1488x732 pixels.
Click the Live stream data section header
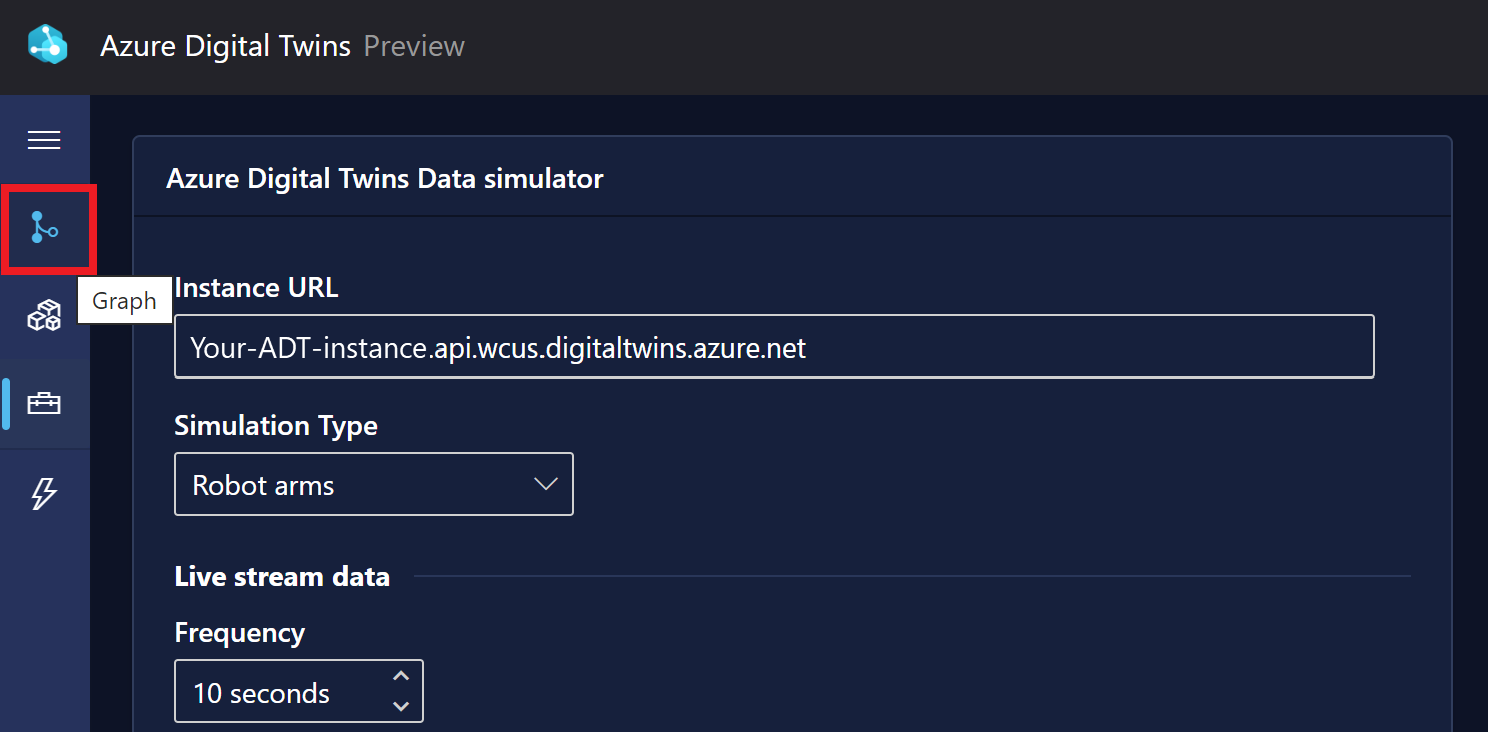click(282, 576)
